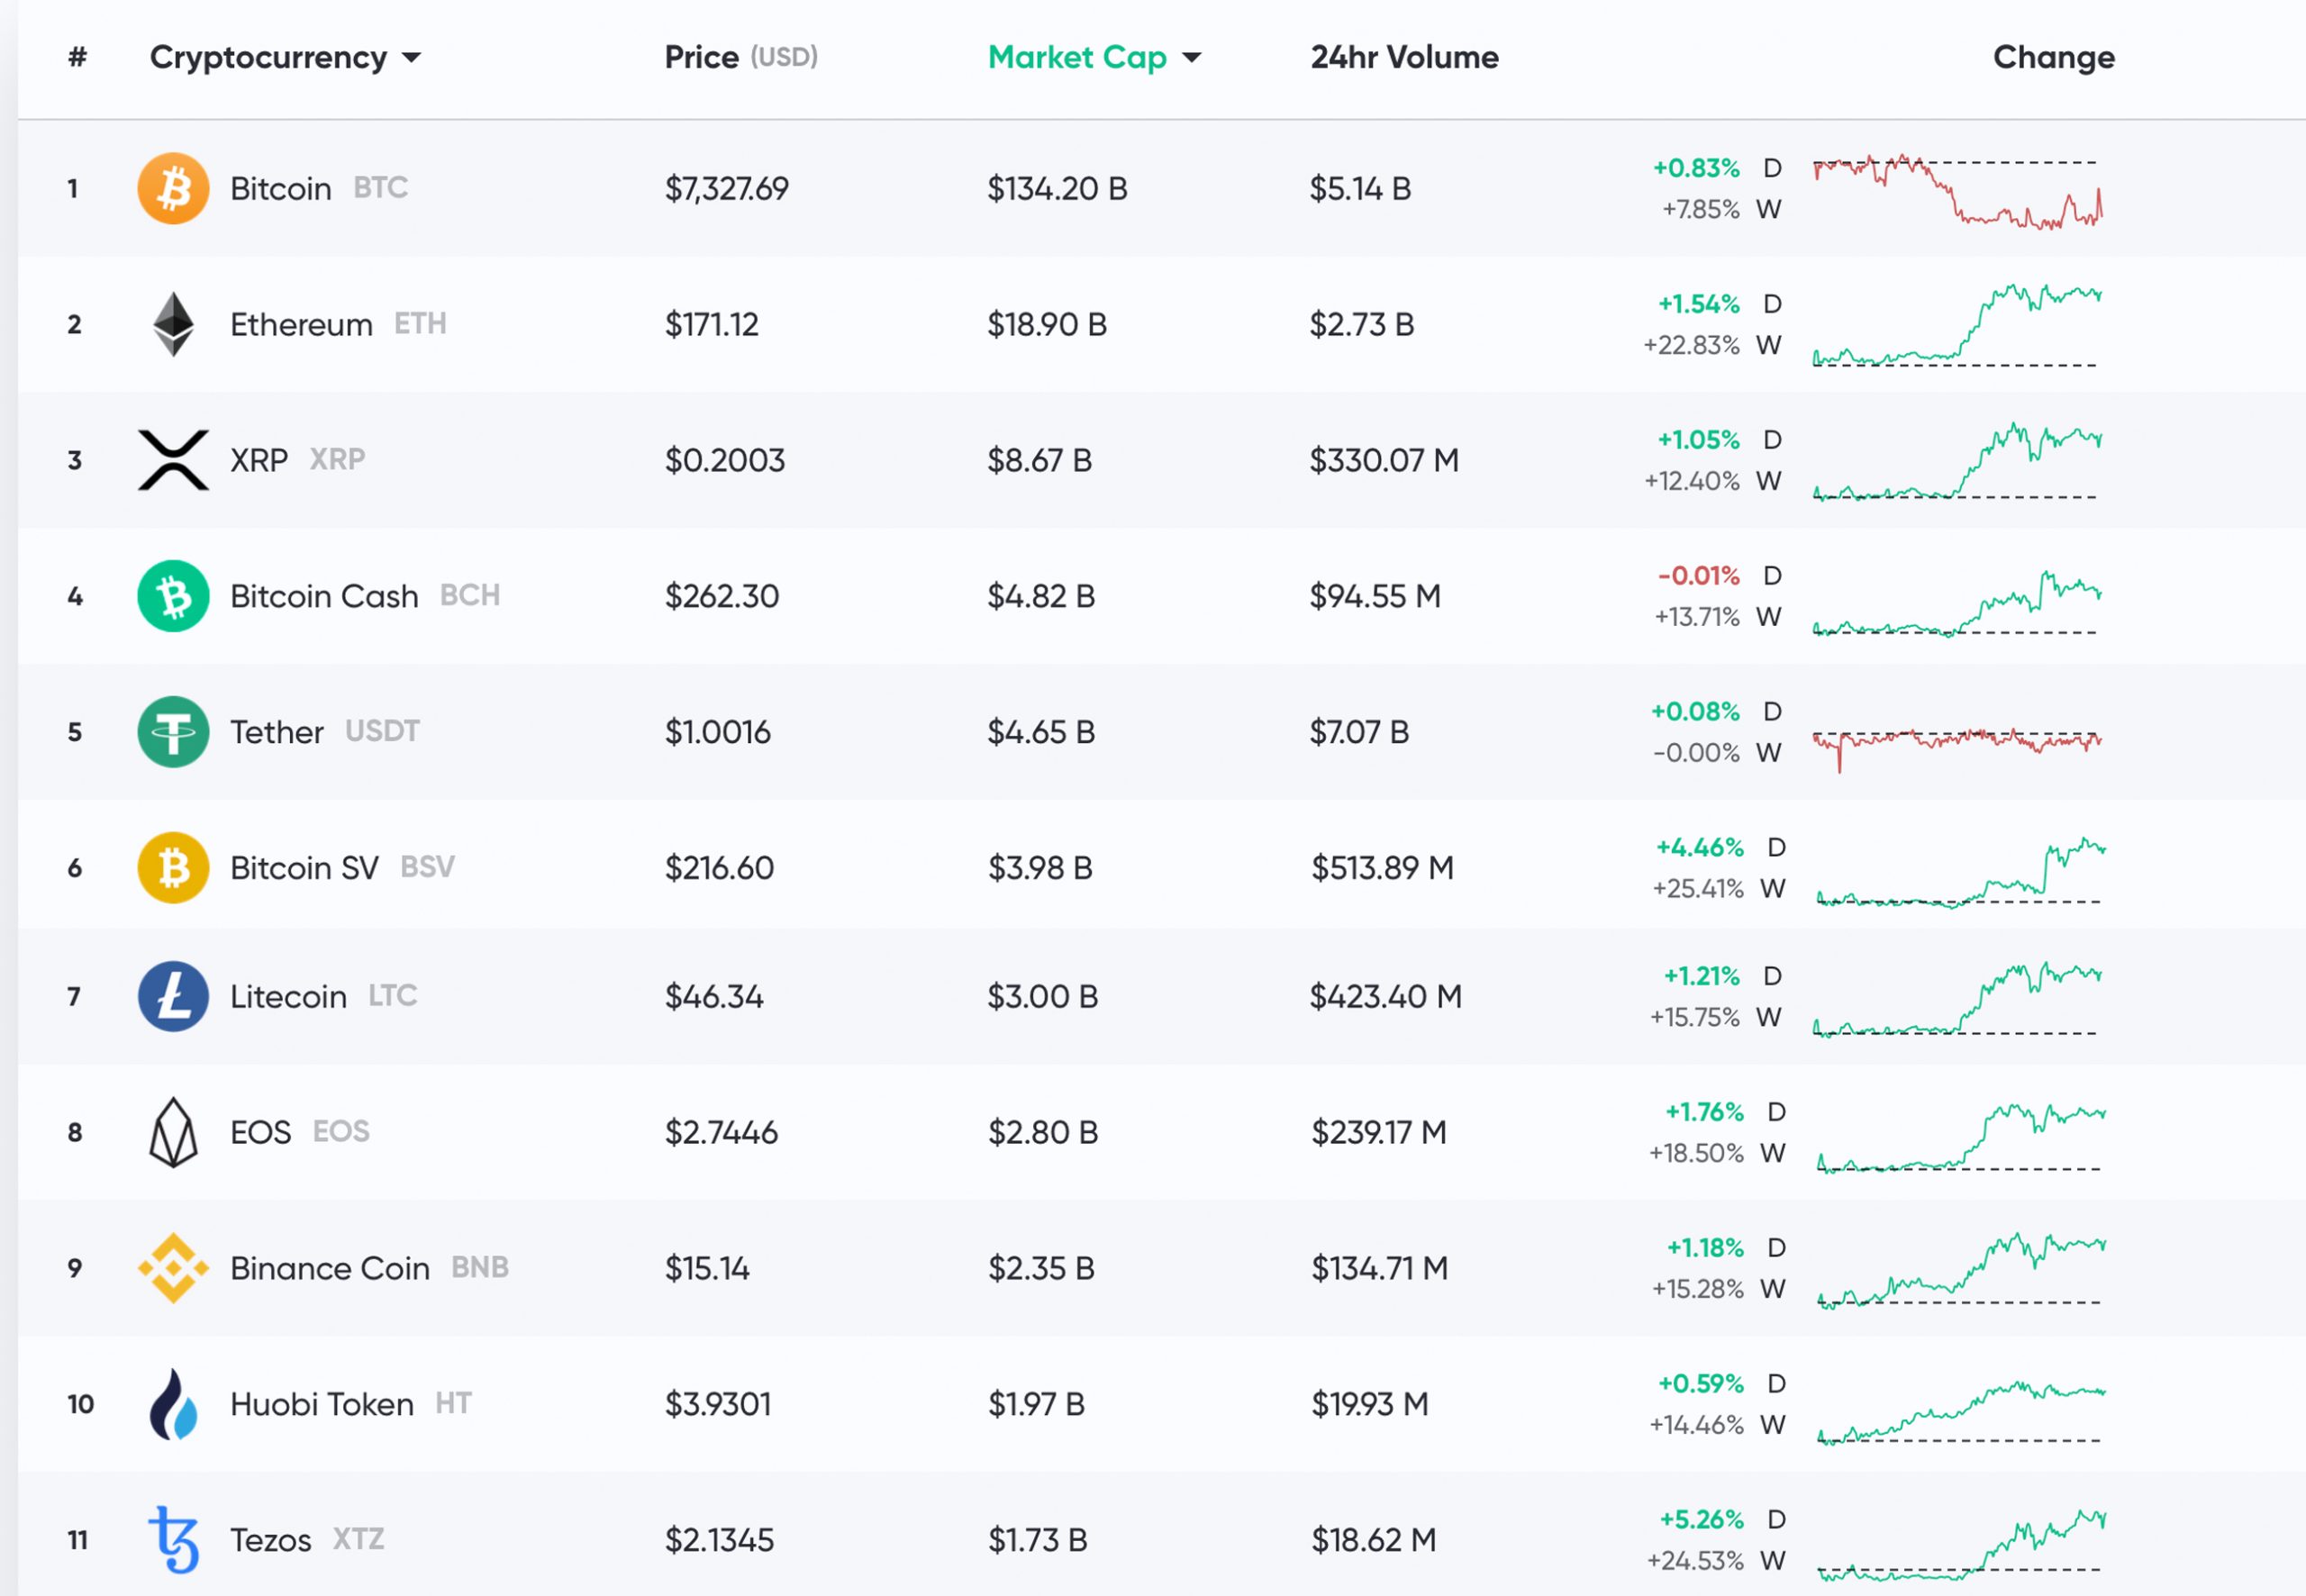
Task: Click the Huobi Token weekly sparkline chart
Action: pos(1962,1412)
